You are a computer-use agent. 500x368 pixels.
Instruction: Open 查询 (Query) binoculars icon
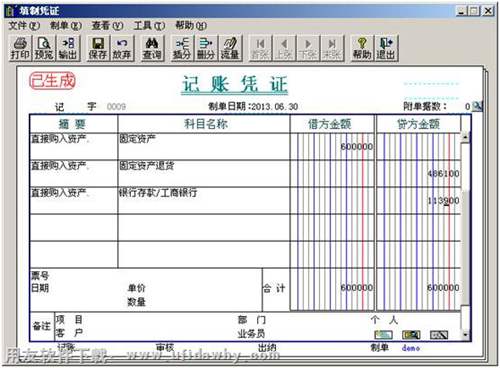(152, 48)
